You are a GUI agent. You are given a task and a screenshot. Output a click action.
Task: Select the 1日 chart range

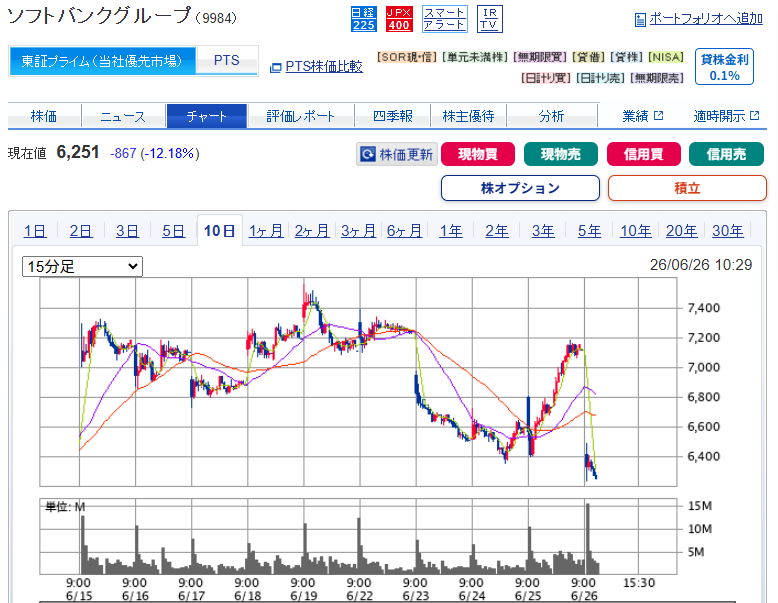coord(35,231)
